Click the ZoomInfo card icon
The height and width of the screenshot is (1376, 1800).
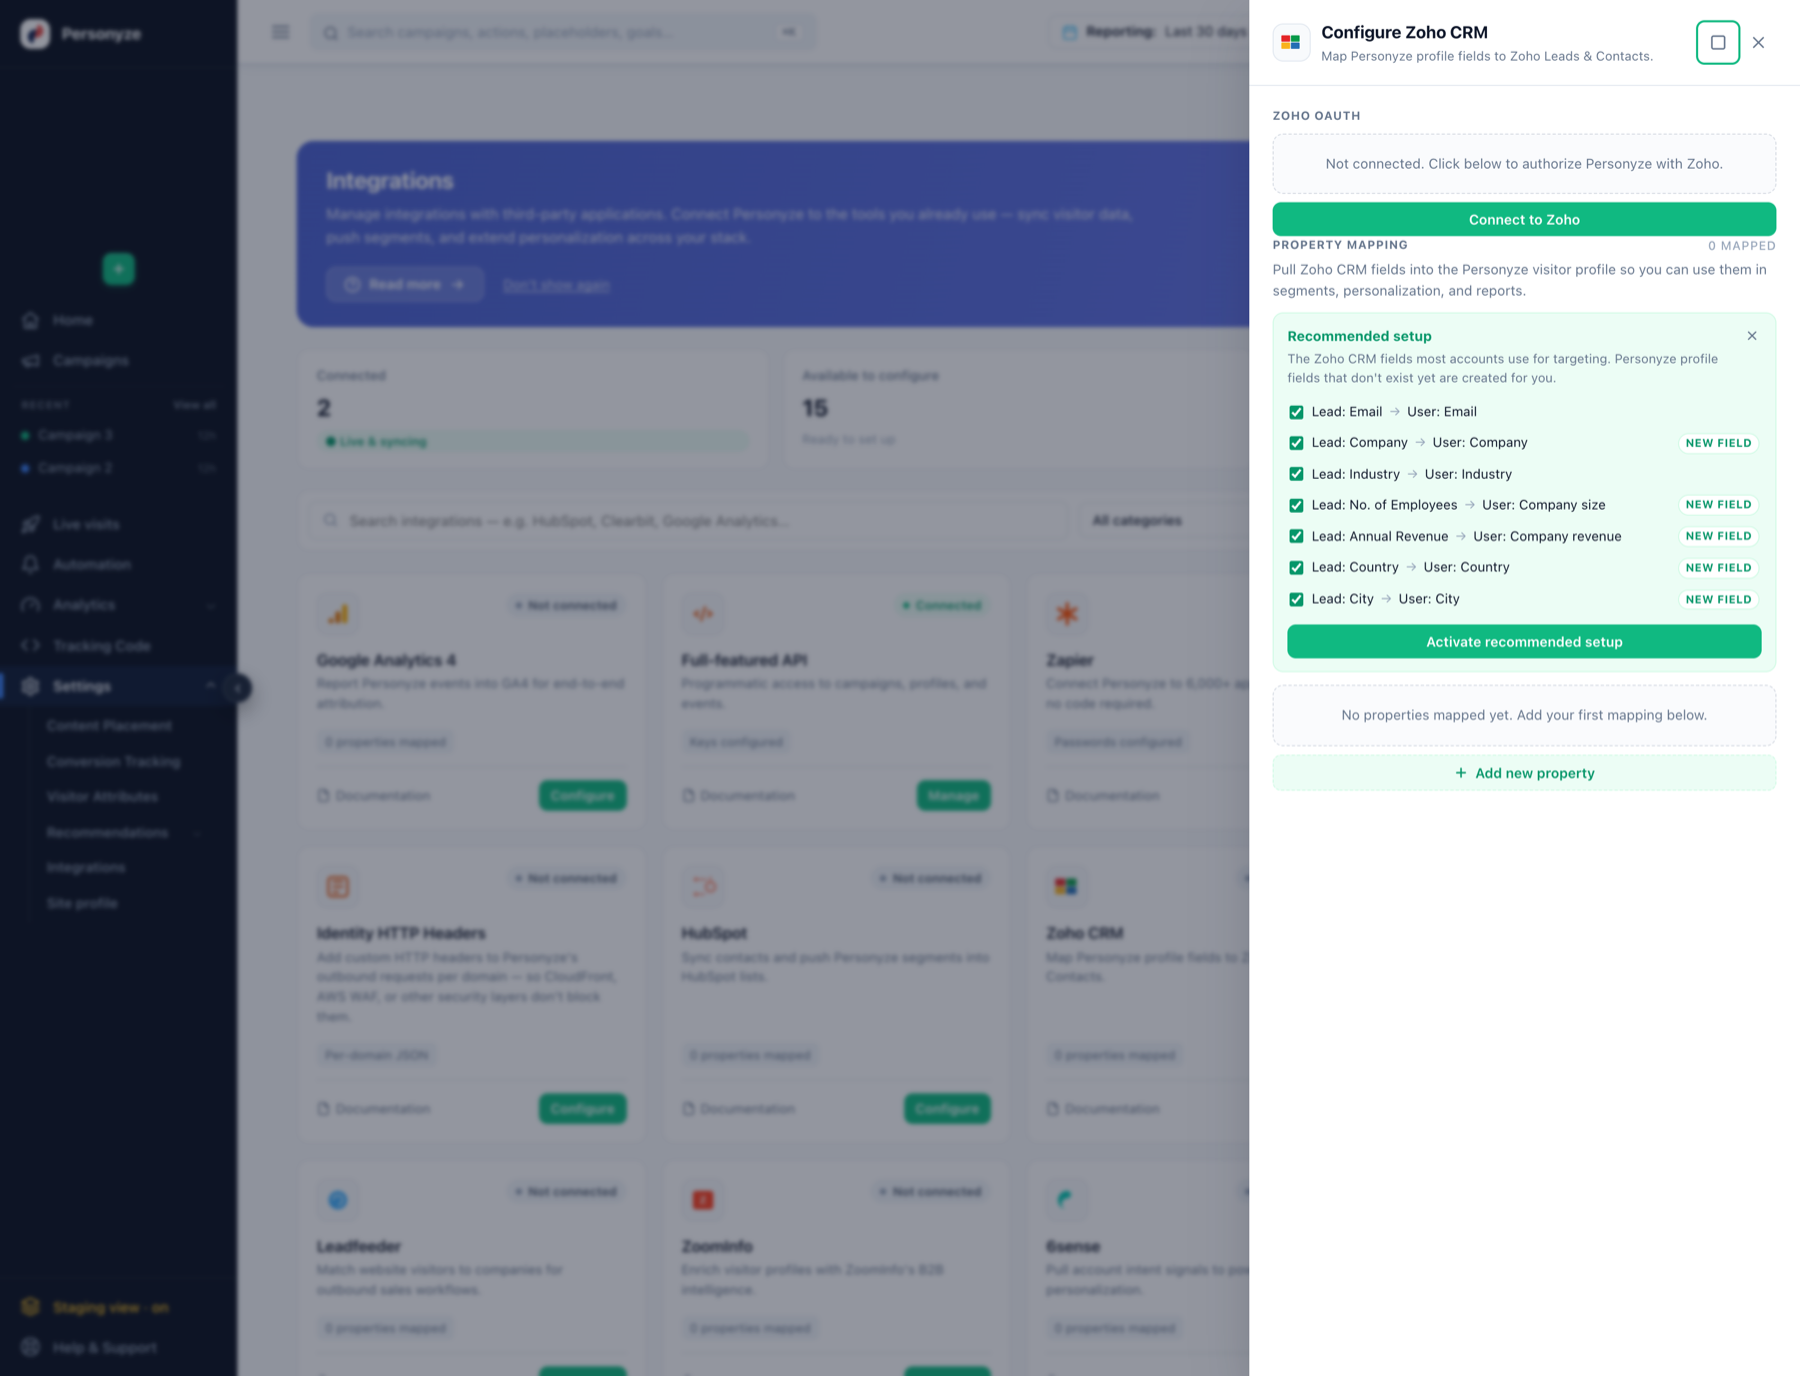(x=703, y=1199)
